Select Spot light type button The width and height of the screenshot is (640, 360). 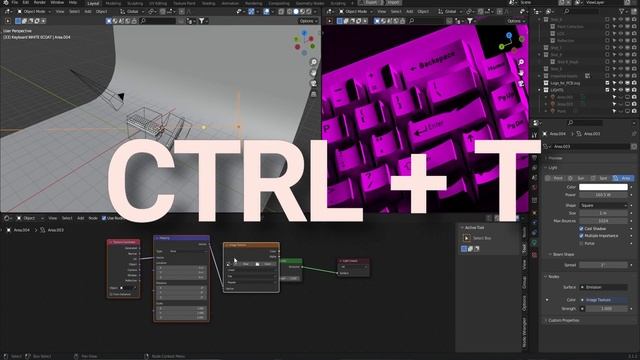tap(600, 178)
